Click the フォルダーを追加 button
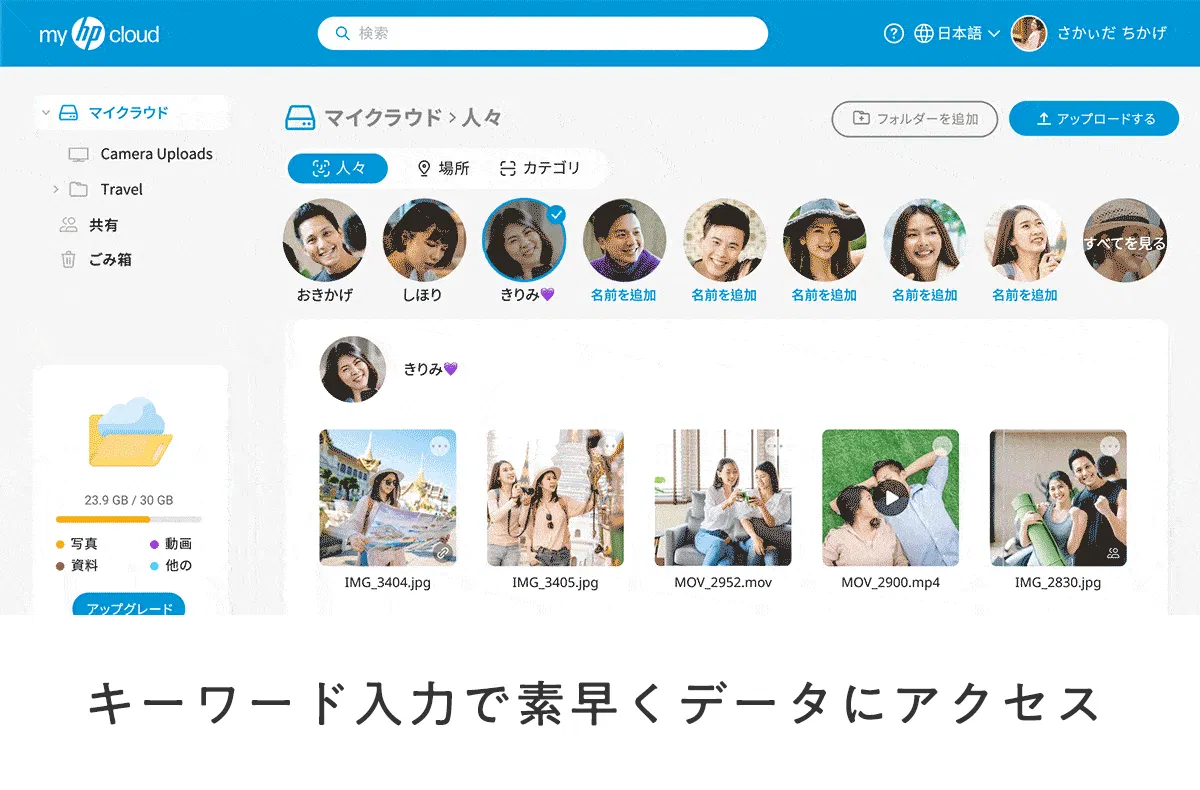Screen dimensions: 1200x790 pos(914,119)
